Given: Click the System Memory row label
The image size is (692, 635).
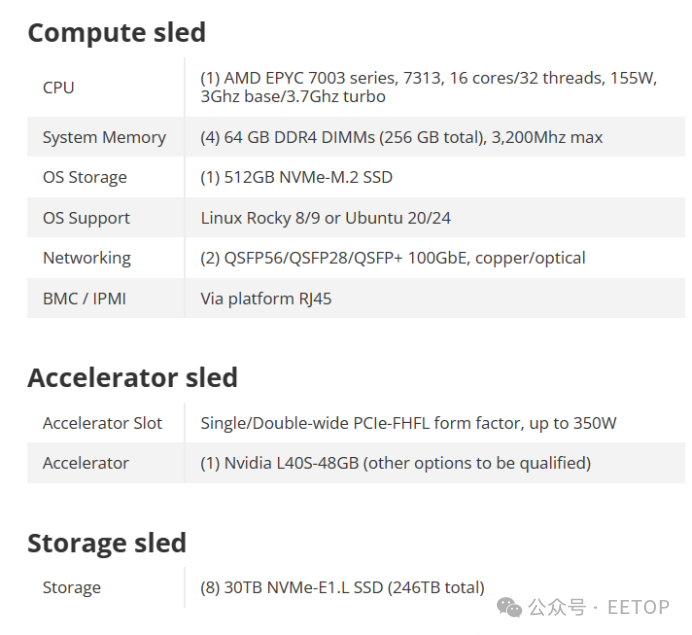Looking at the screenshot, I should (x=104, y=137).
